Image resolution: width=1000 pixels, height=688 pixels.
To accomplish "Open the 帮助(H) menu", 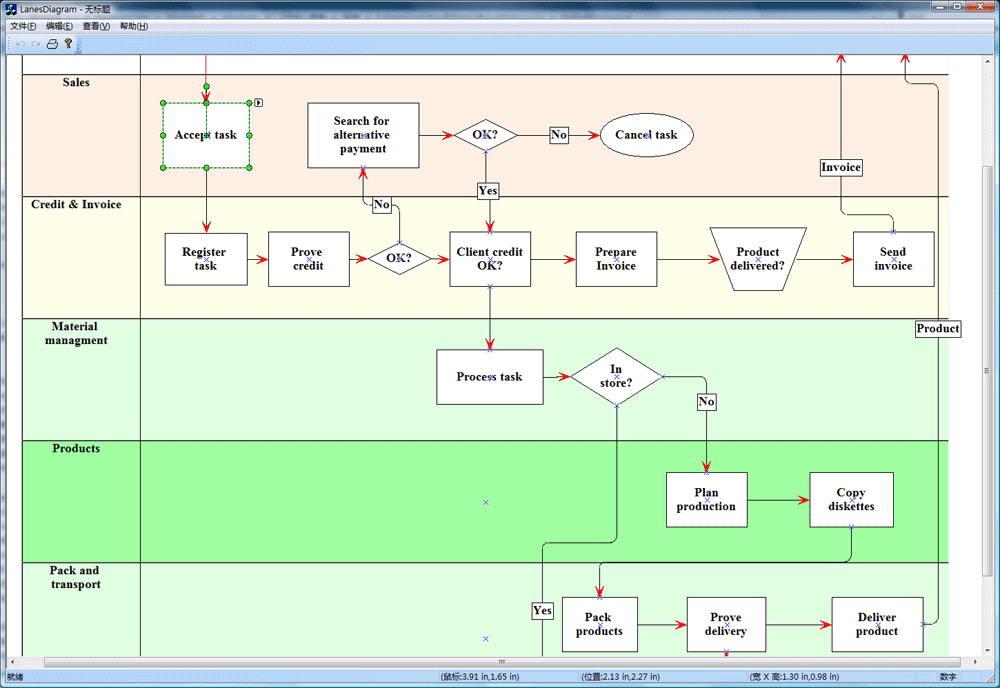I will (133, 26).
